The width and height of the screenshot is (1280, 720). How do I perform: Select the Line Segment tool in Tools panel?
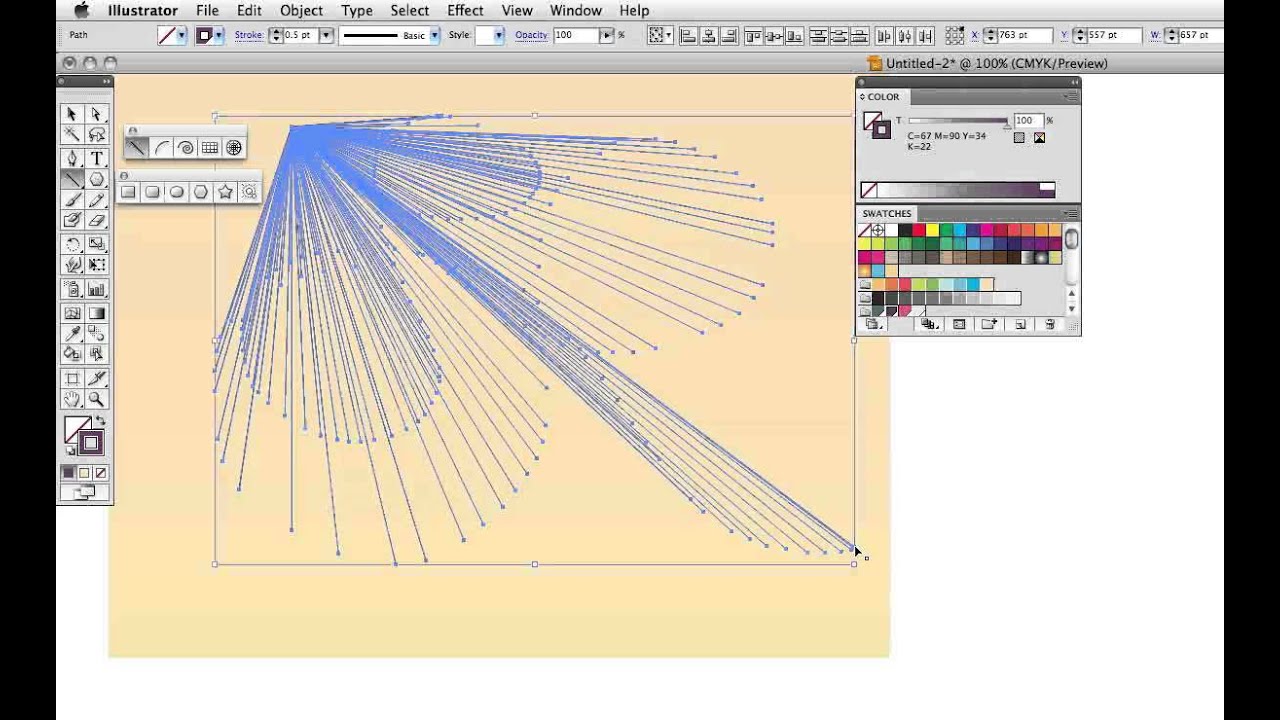72,179
